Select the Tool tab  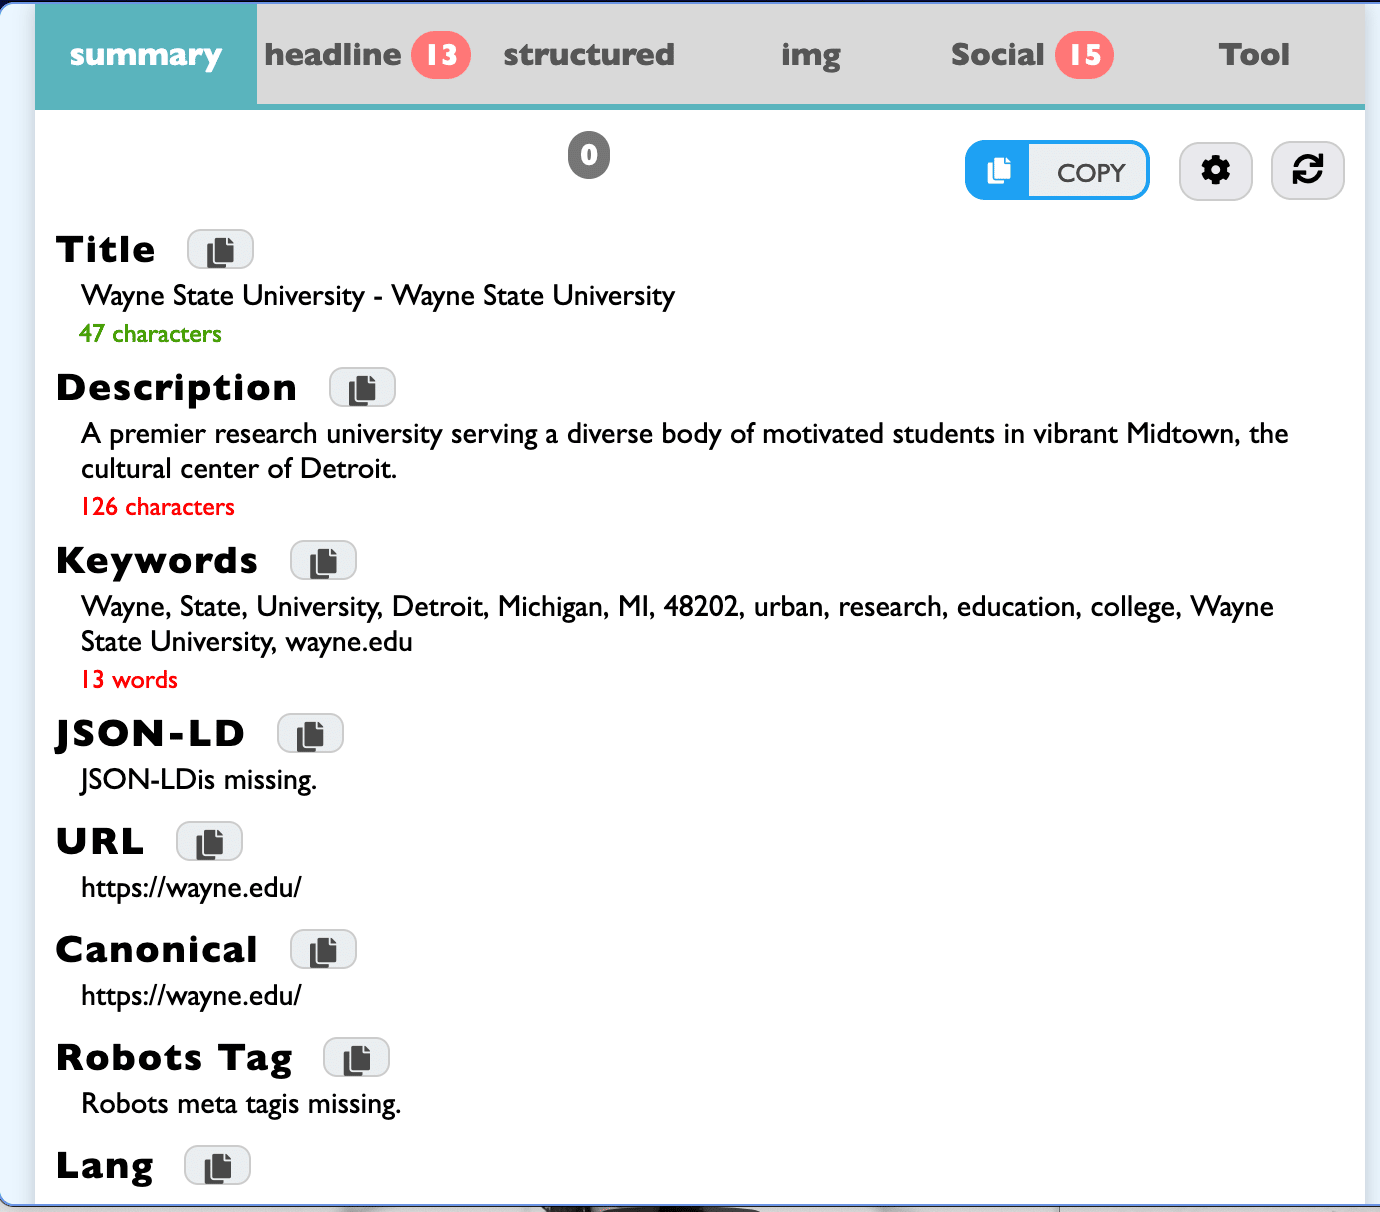click(1254, 55)
